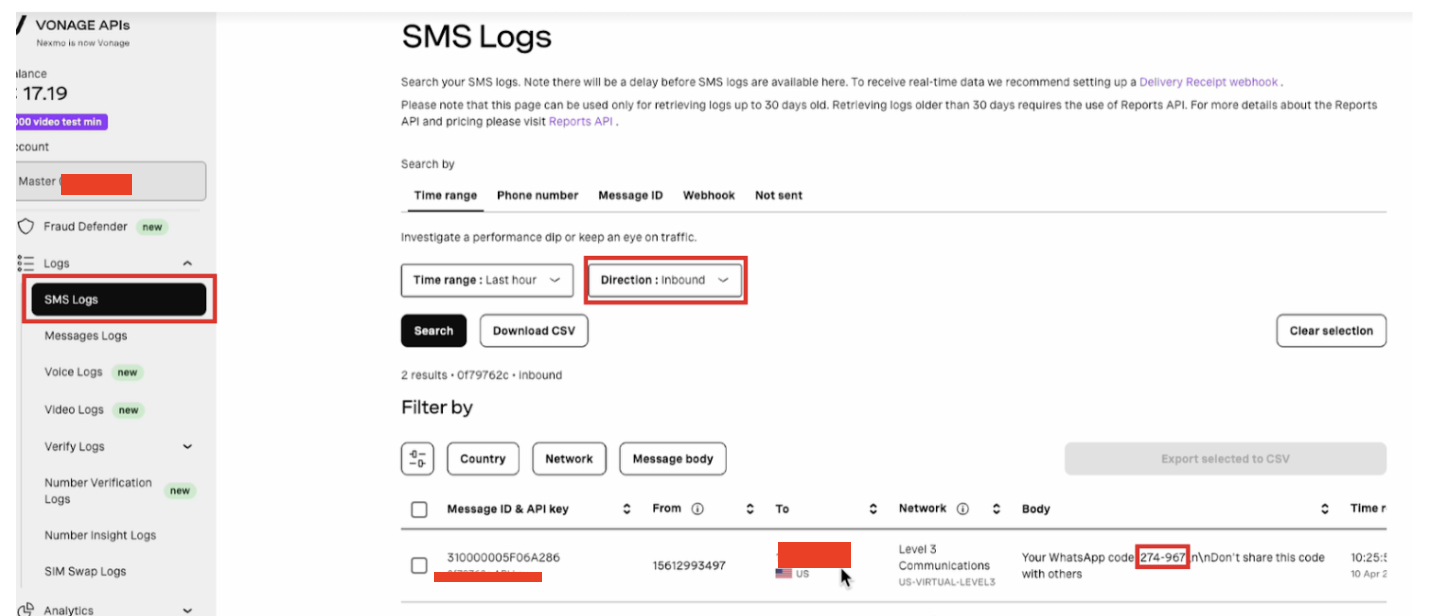The width and height of the screenshot is (1456, 616).
Task: Click the new badge beside Fraud Defender
Action: [x=152, y=227]
